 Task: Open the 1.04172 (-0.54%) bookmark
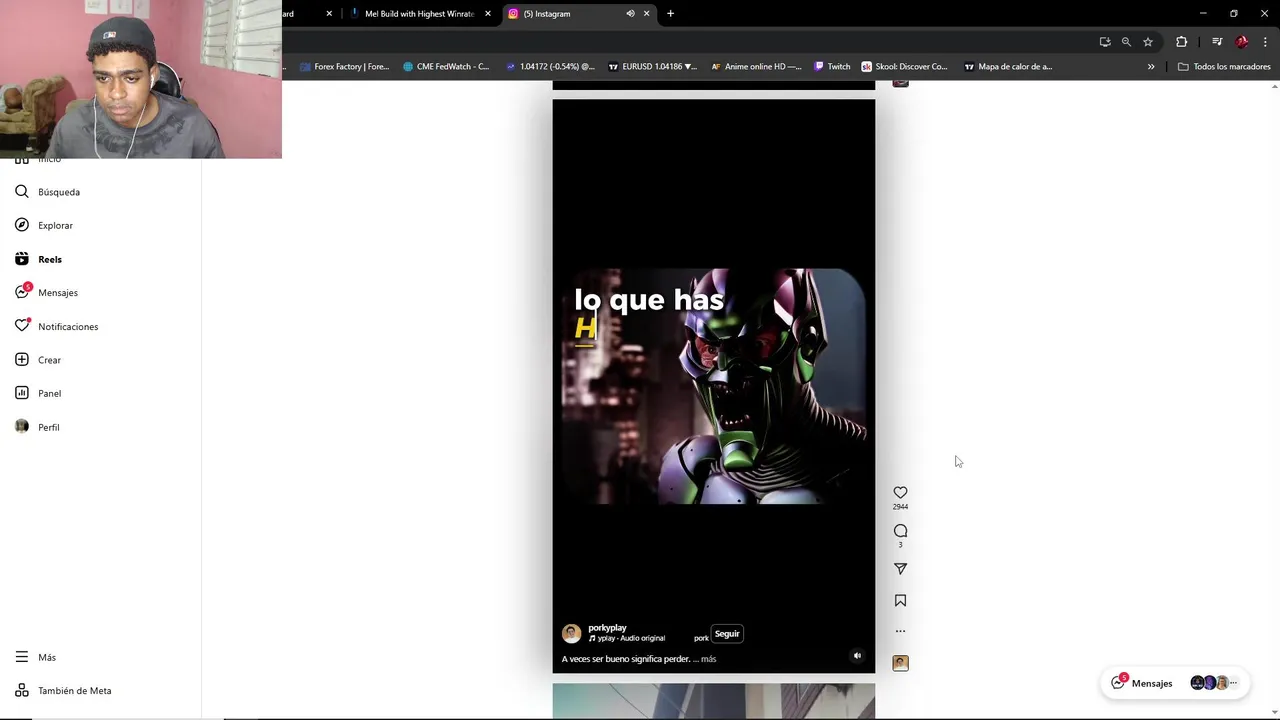[x=550, y=67]
